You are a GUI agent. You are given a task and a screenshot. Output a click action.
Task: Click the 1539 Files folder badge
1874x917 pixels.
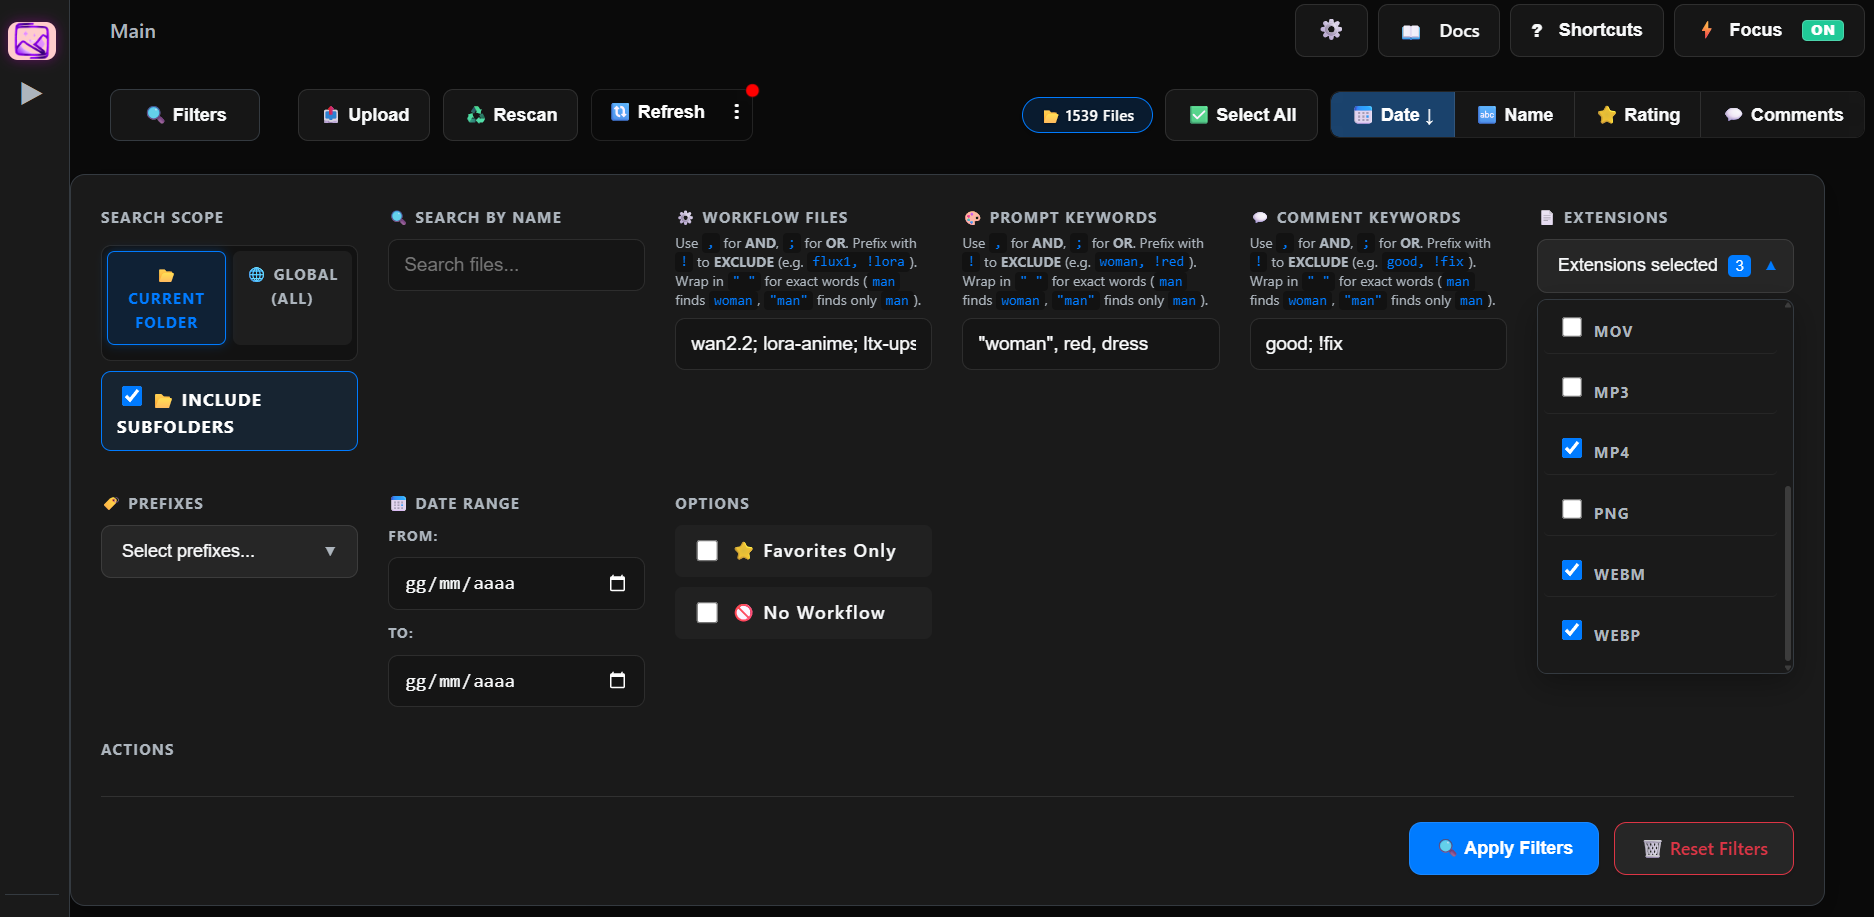click(1087, 115)
